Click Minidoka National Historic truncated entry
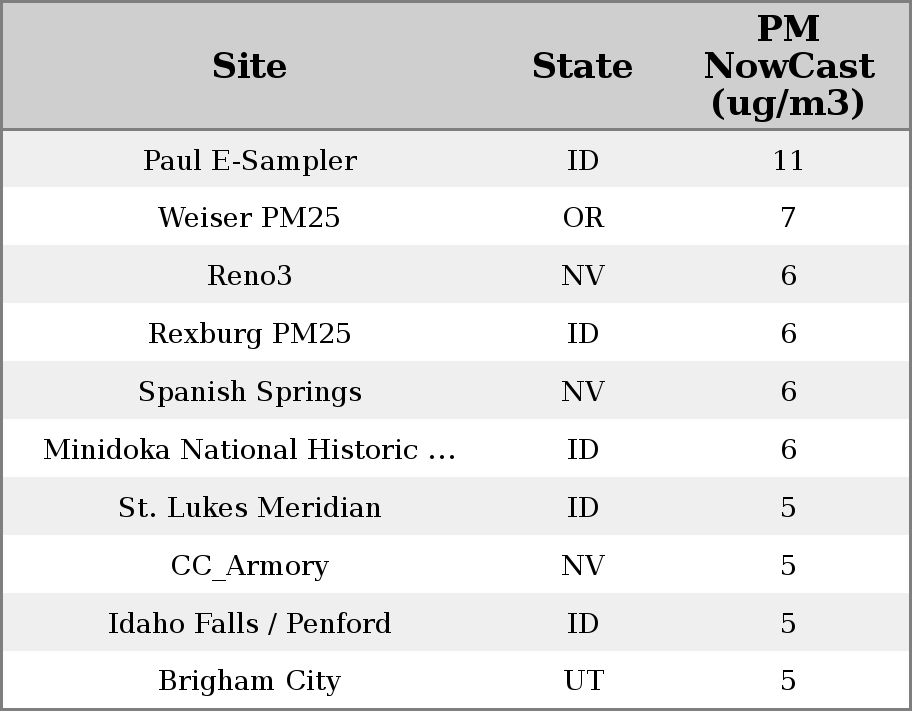Viewport: 912px width, 711px height. coord(249,450)
